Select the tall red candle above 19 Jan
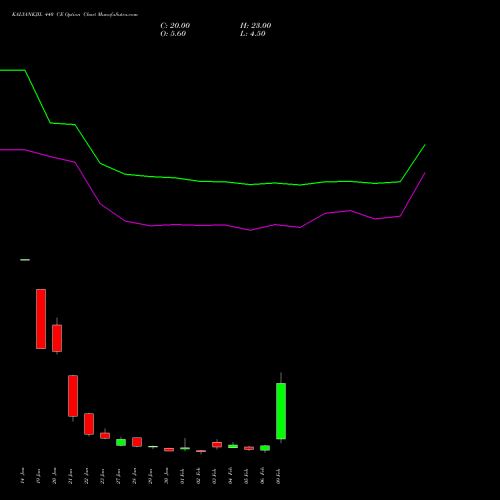 41,319
